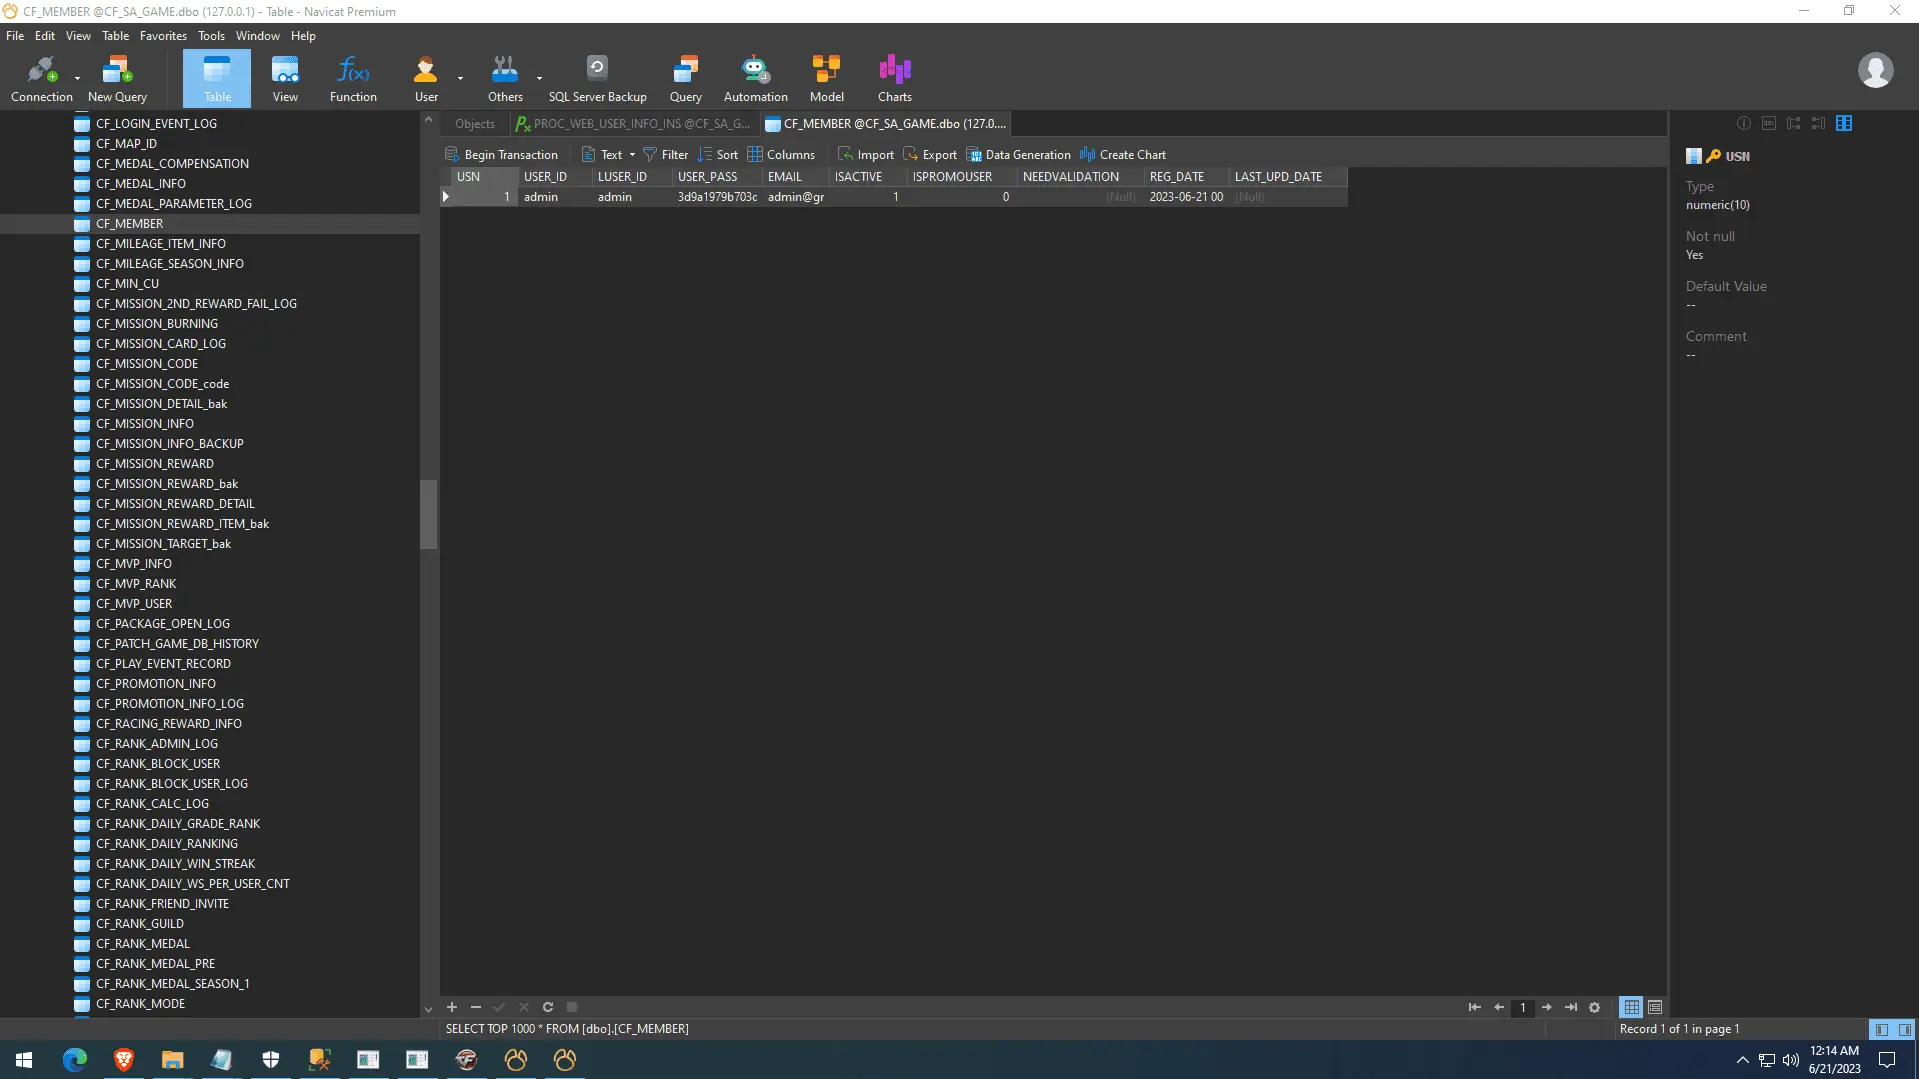Click the Query toolbar icon

(685, 79)
